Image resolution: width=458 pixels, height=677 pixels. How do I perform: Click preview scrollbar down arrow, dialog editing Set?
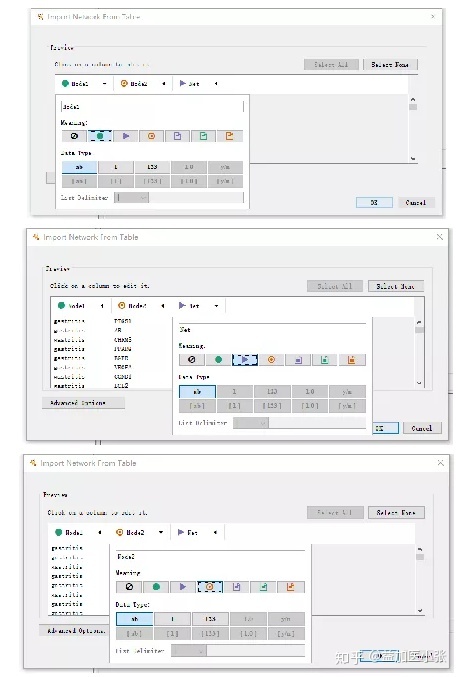[x=419, y=383]
